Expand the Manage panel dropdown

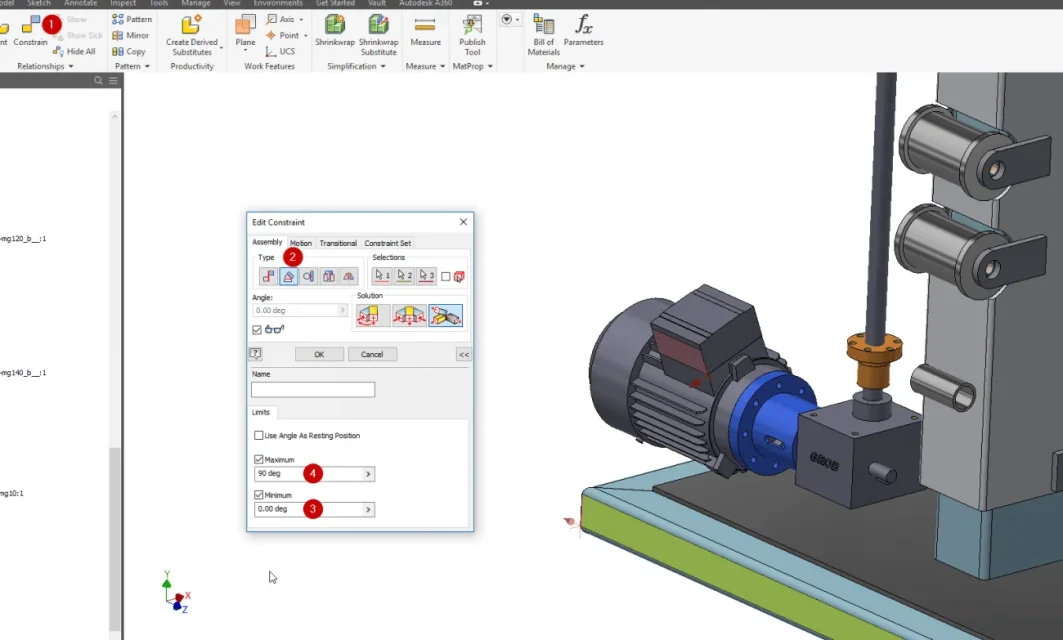582,66
